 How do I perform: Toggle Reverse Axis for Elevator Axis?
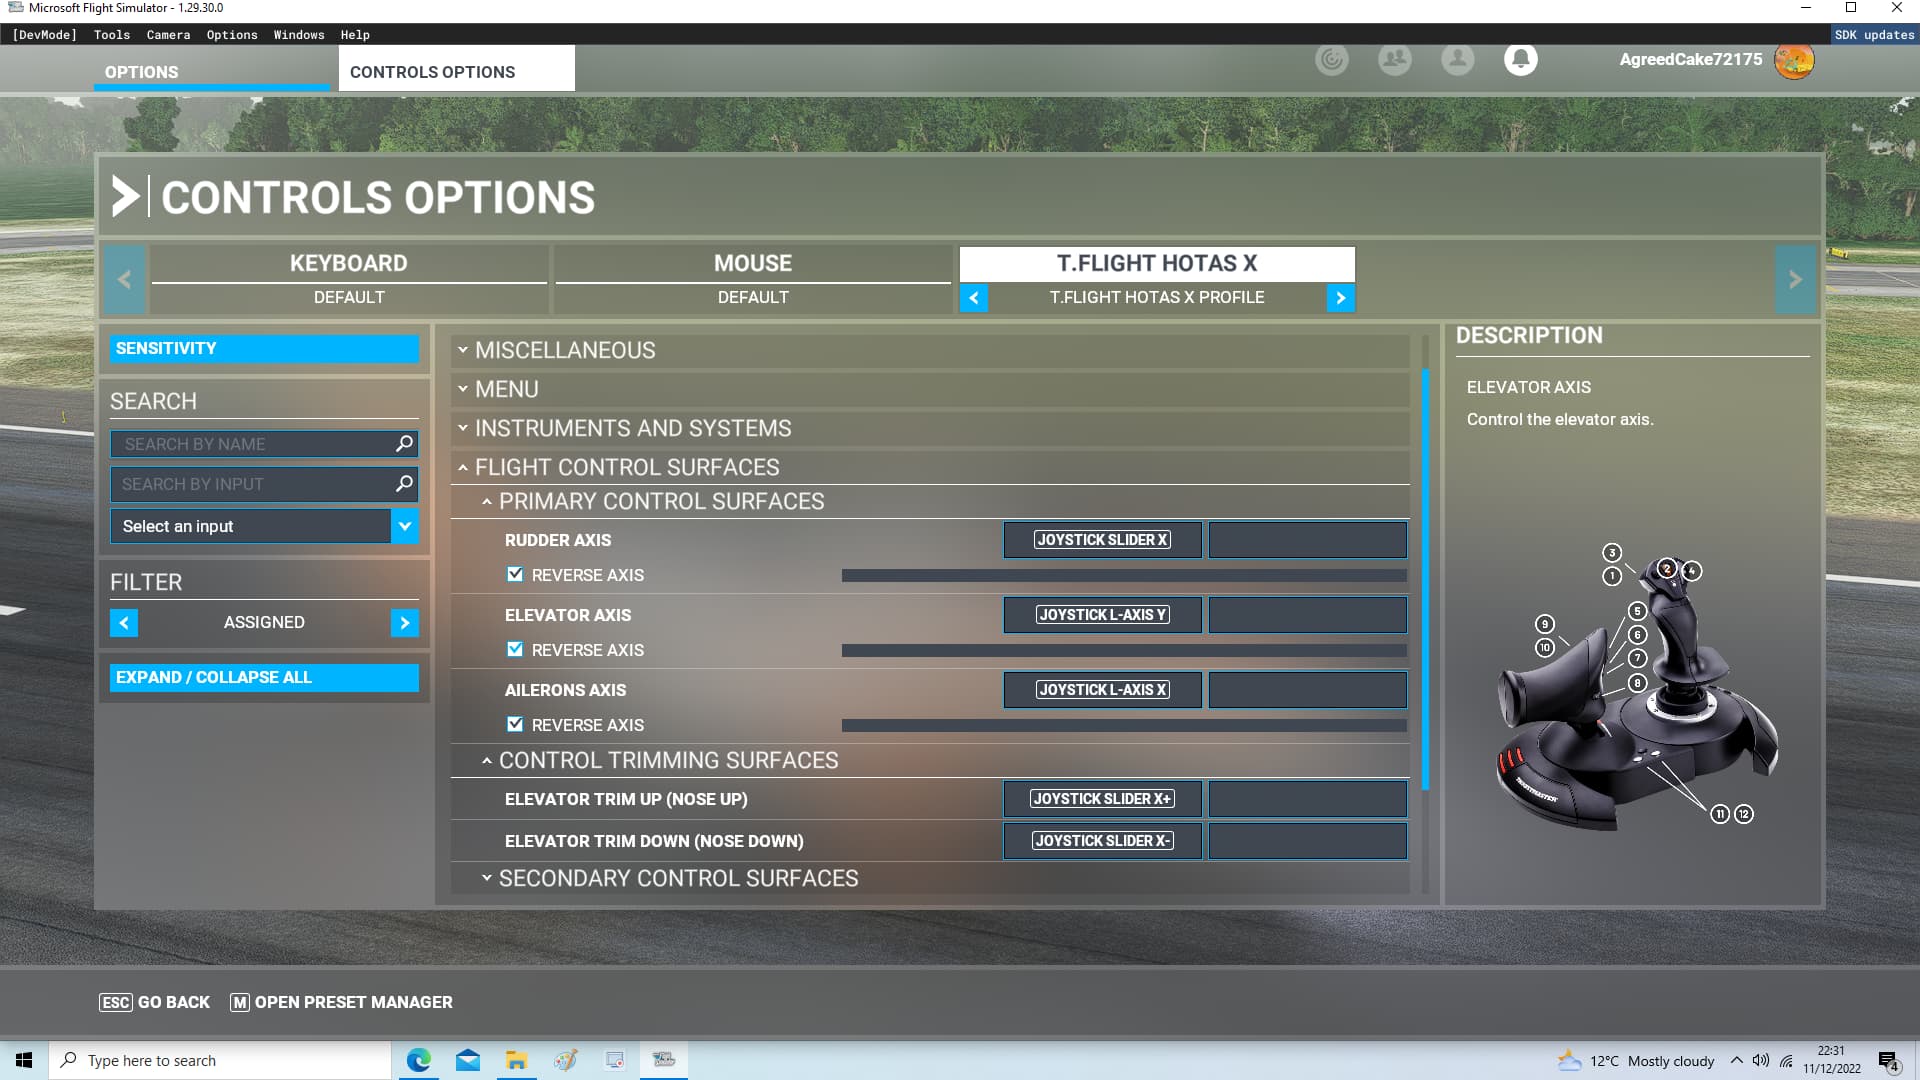tap(515, 650)
